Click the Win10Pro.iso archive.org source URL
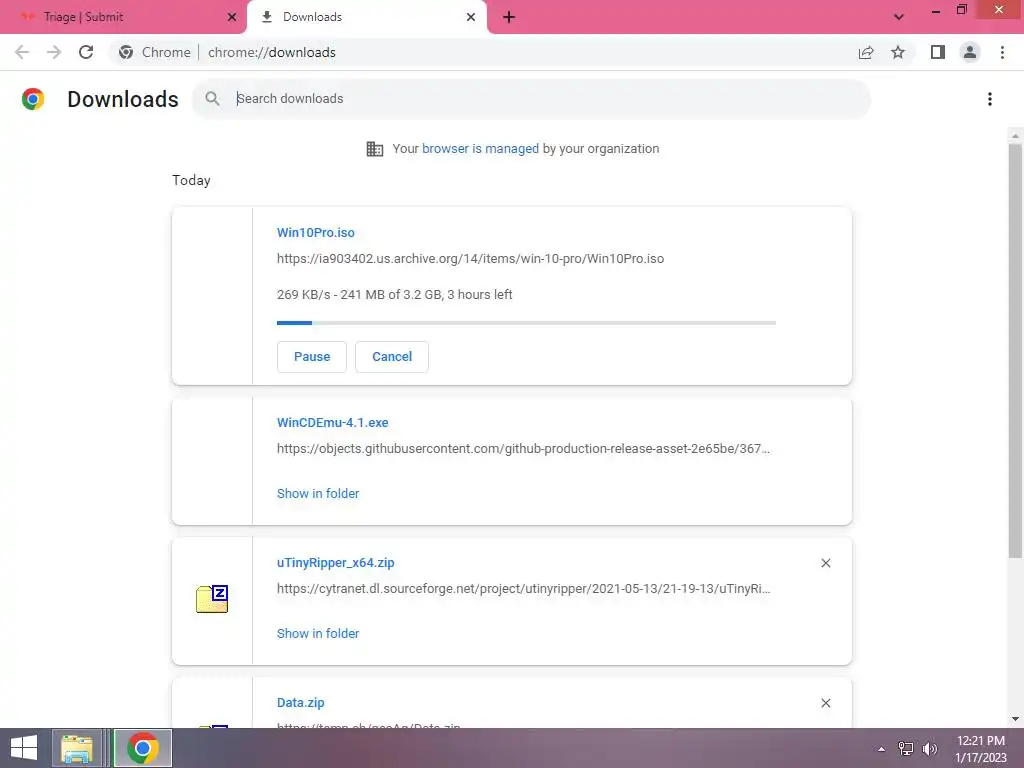Screen dimensions: 1024x768 click(x=470, y=259)
